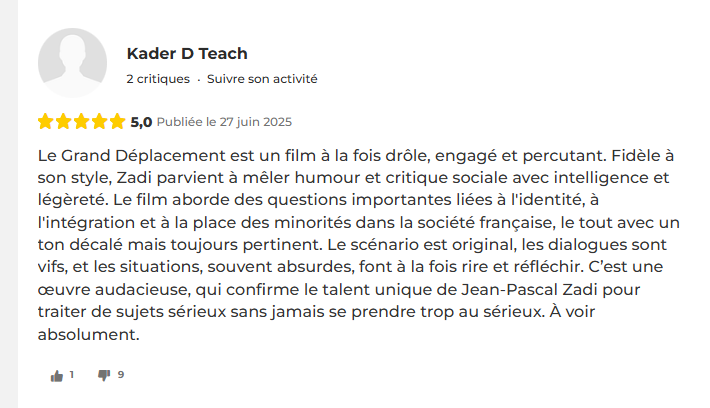Screen dimensions: 710x408
Task: Click the dislike count number 9
Action: pyautogui.click(x=121, y=374)
